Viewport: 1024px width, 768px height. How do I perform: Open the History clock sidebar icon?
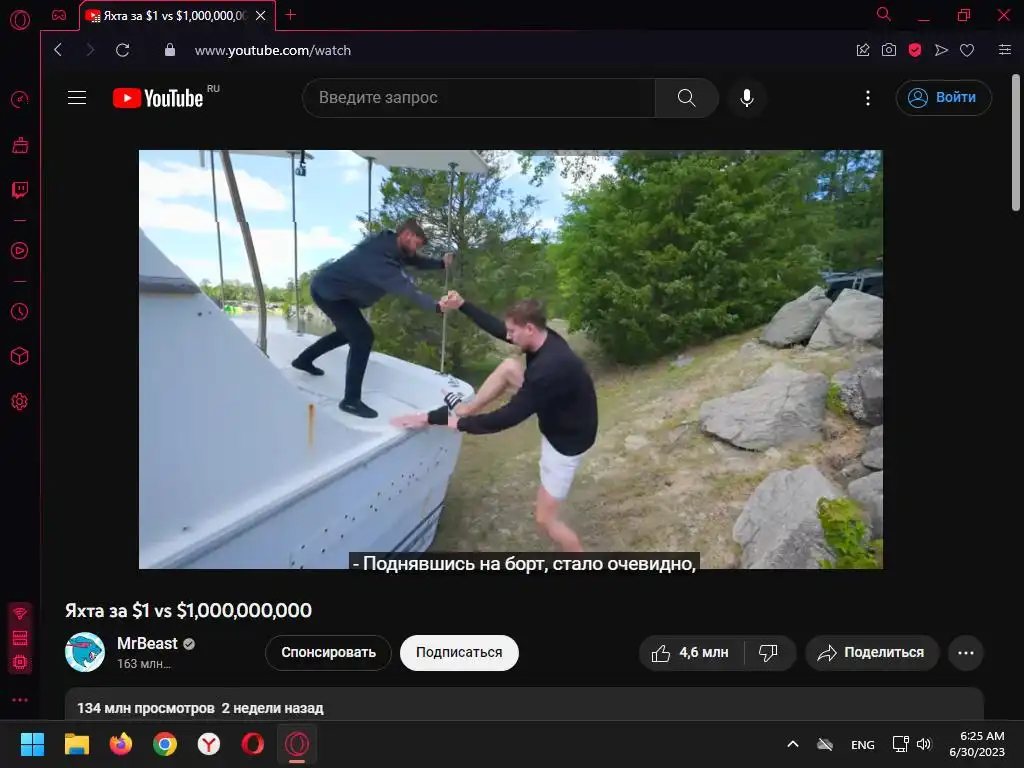click(20, 312)
